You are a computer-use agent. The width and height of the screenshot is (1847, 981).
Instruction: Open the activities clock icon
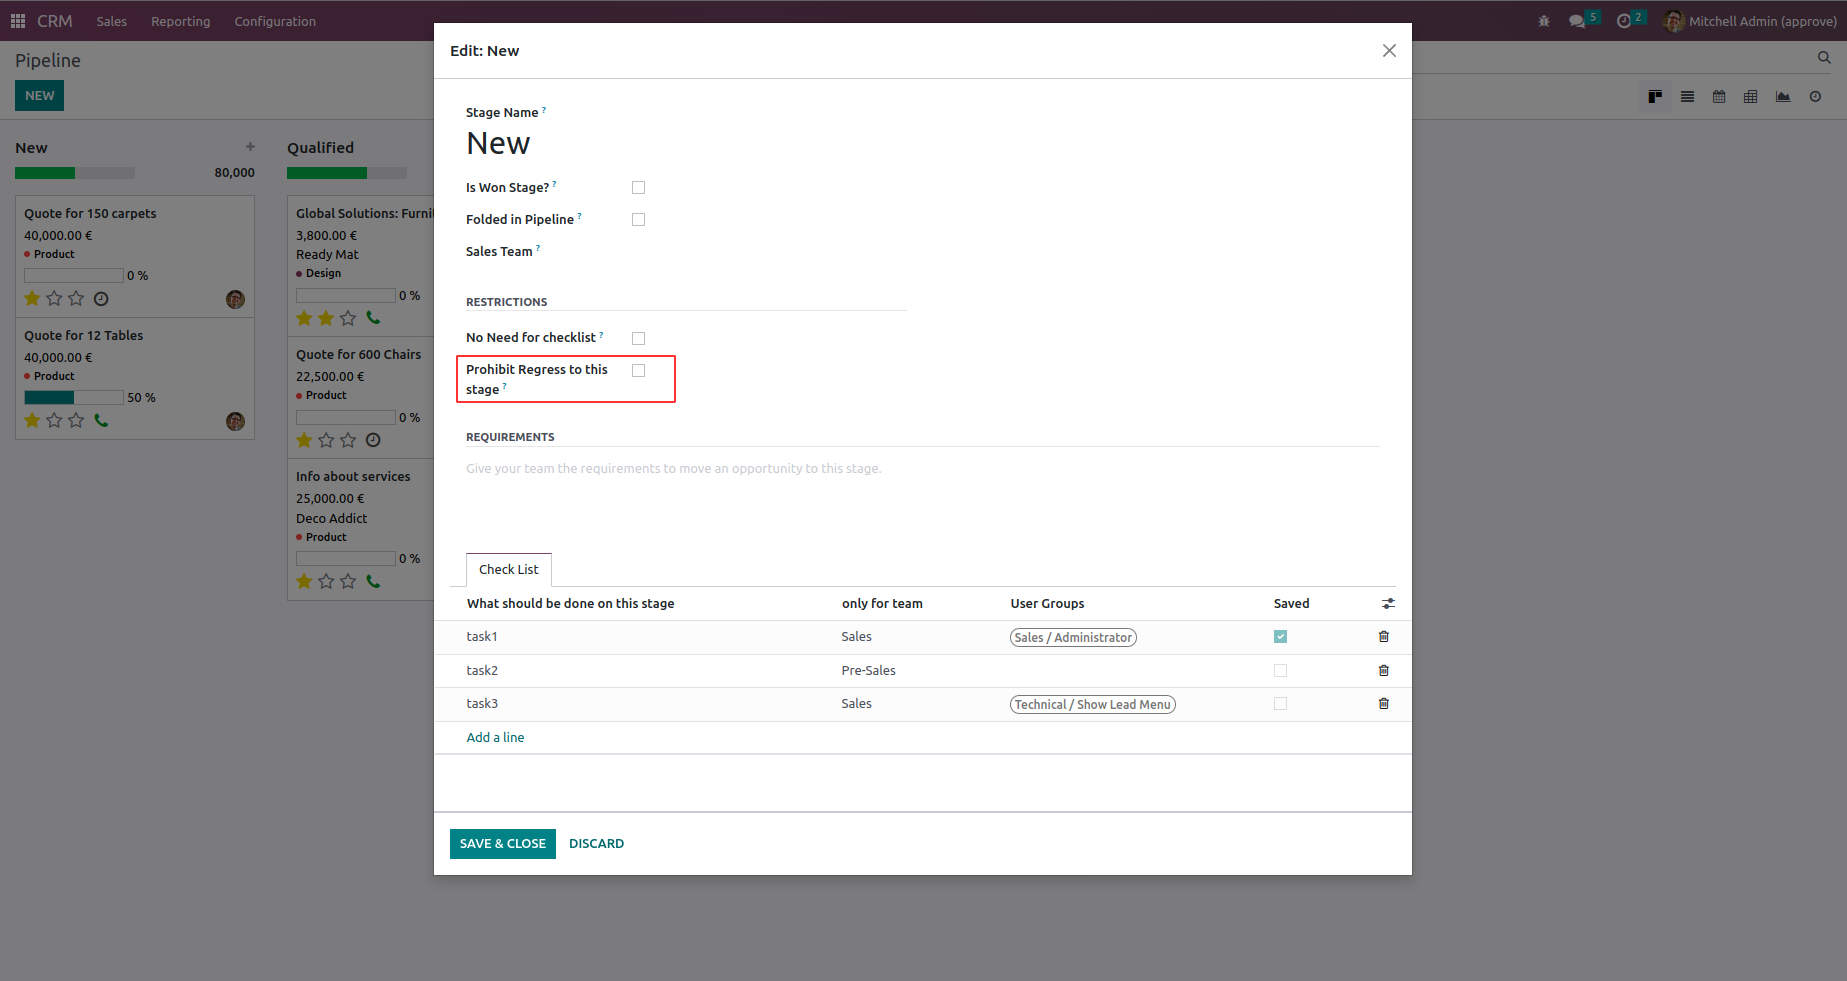tap(1624, 21)
